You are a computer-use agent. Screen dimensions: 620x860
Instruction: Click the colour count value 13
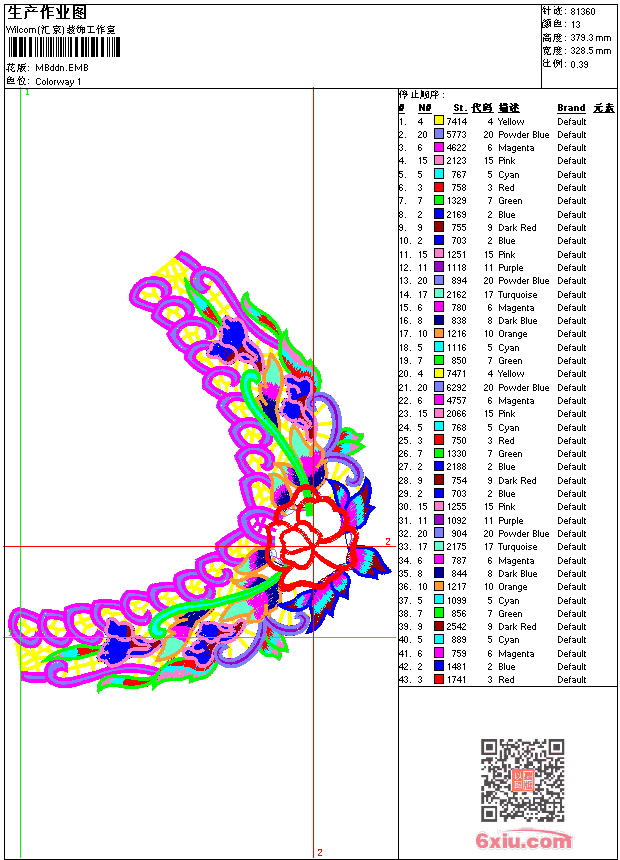576,25
